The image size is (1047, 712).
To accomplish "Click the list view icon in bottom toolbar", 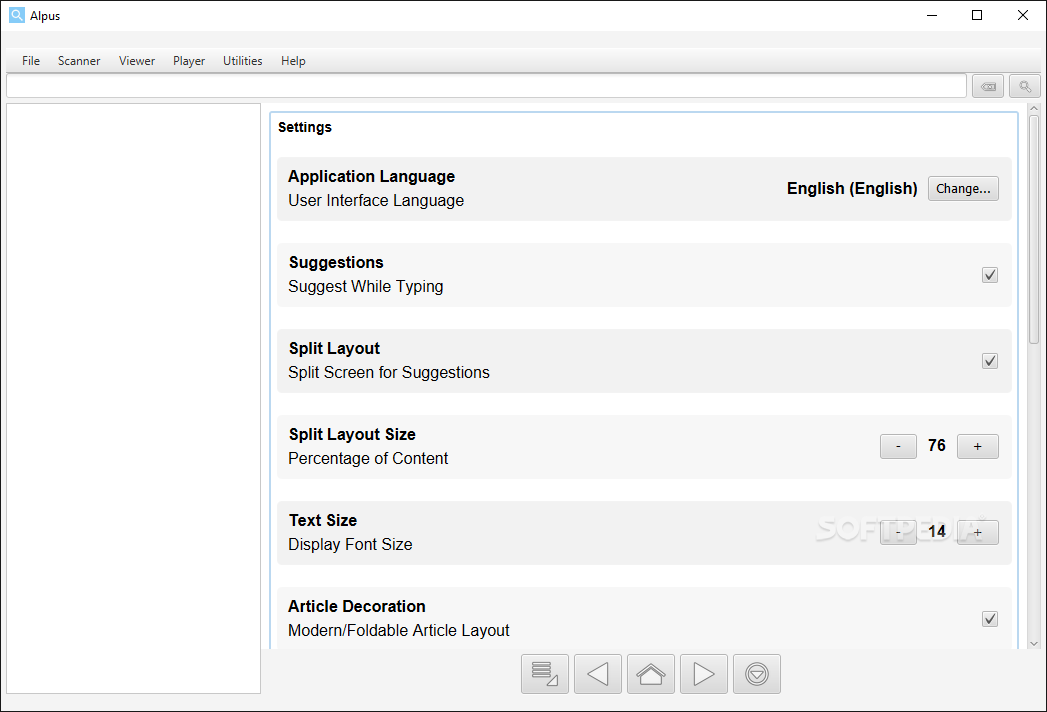I will [x=545, y=674].
